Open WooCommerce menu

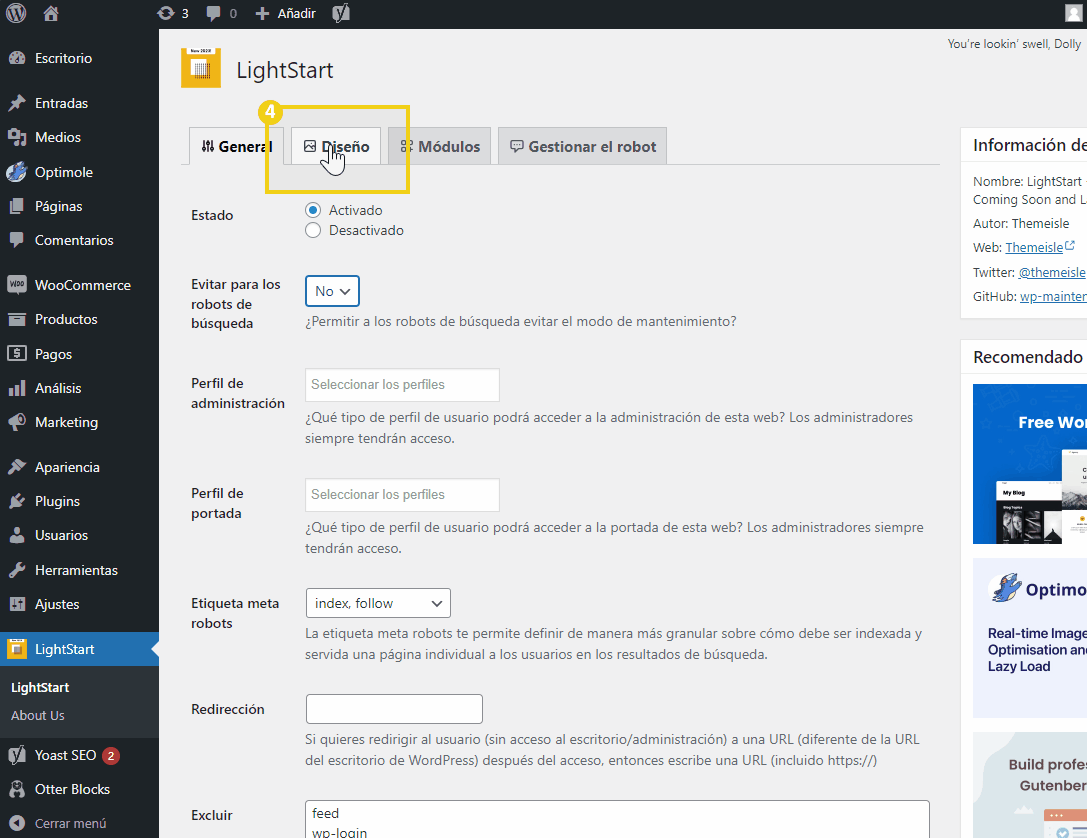click(x=82, y=285)
